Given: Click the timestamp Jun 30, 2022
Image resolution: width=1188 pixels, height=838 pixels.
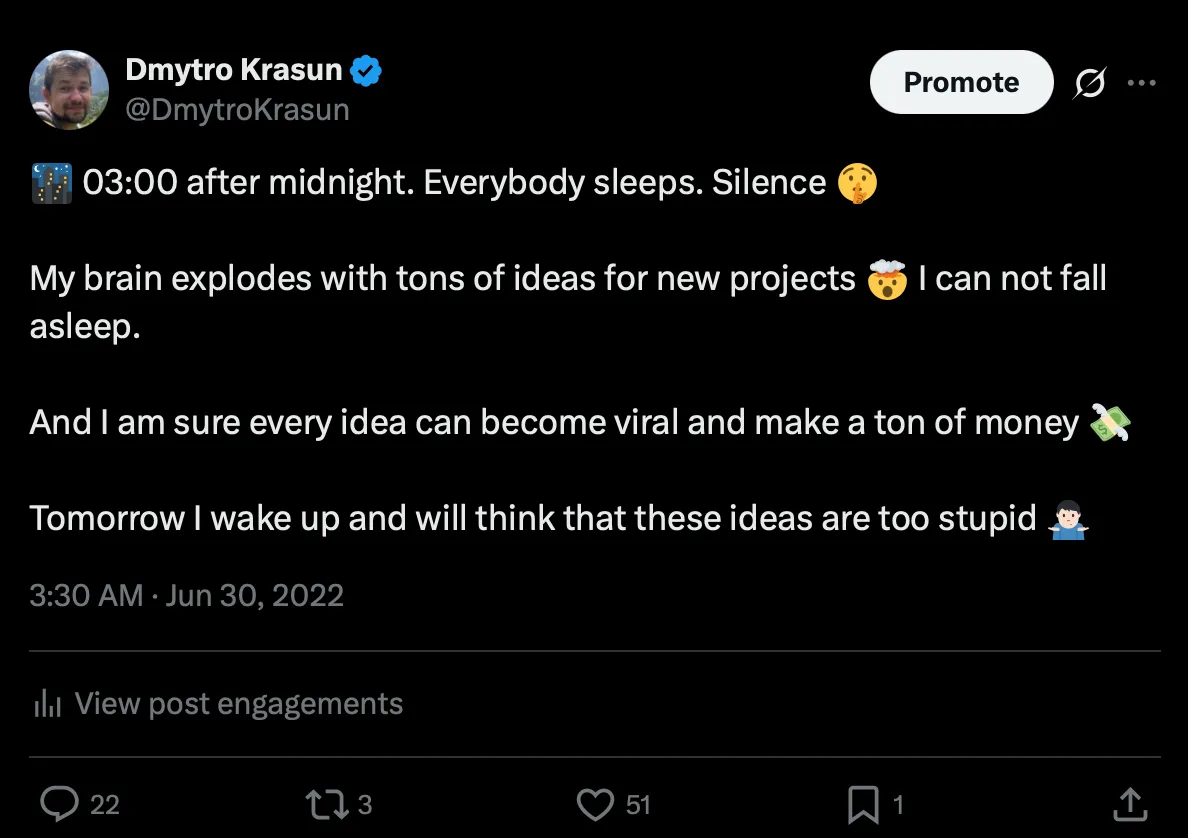Looking at the screenshot, I should click(x=254, y=595).
